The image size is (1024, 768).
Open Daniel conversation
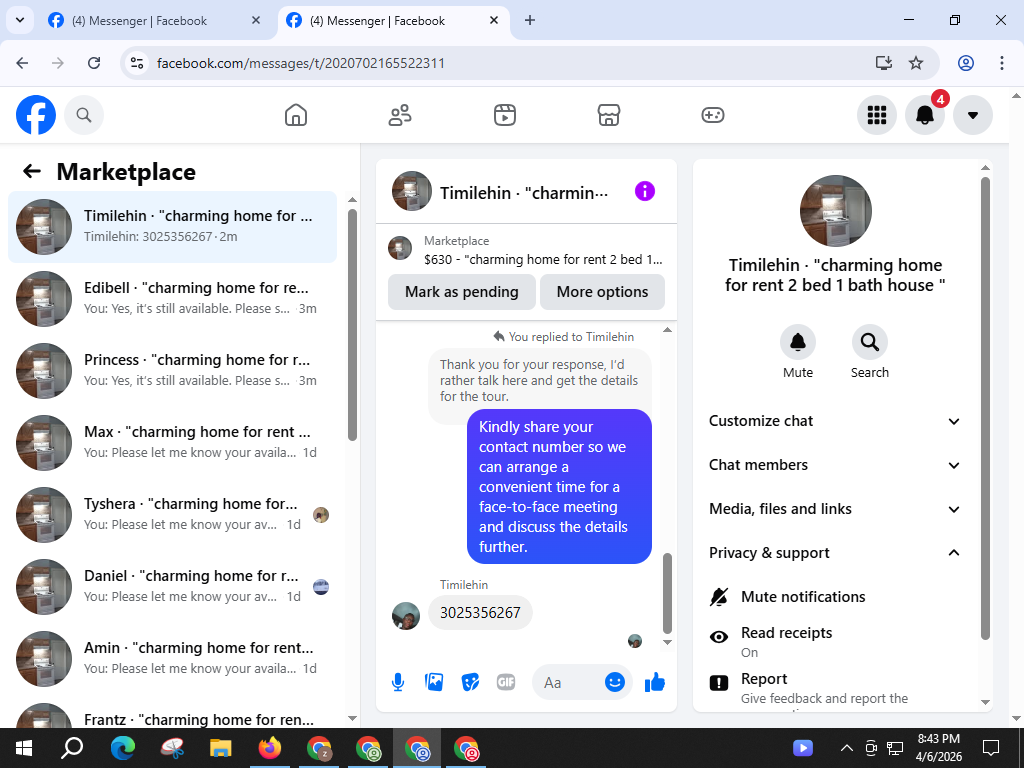pos(172,586)
